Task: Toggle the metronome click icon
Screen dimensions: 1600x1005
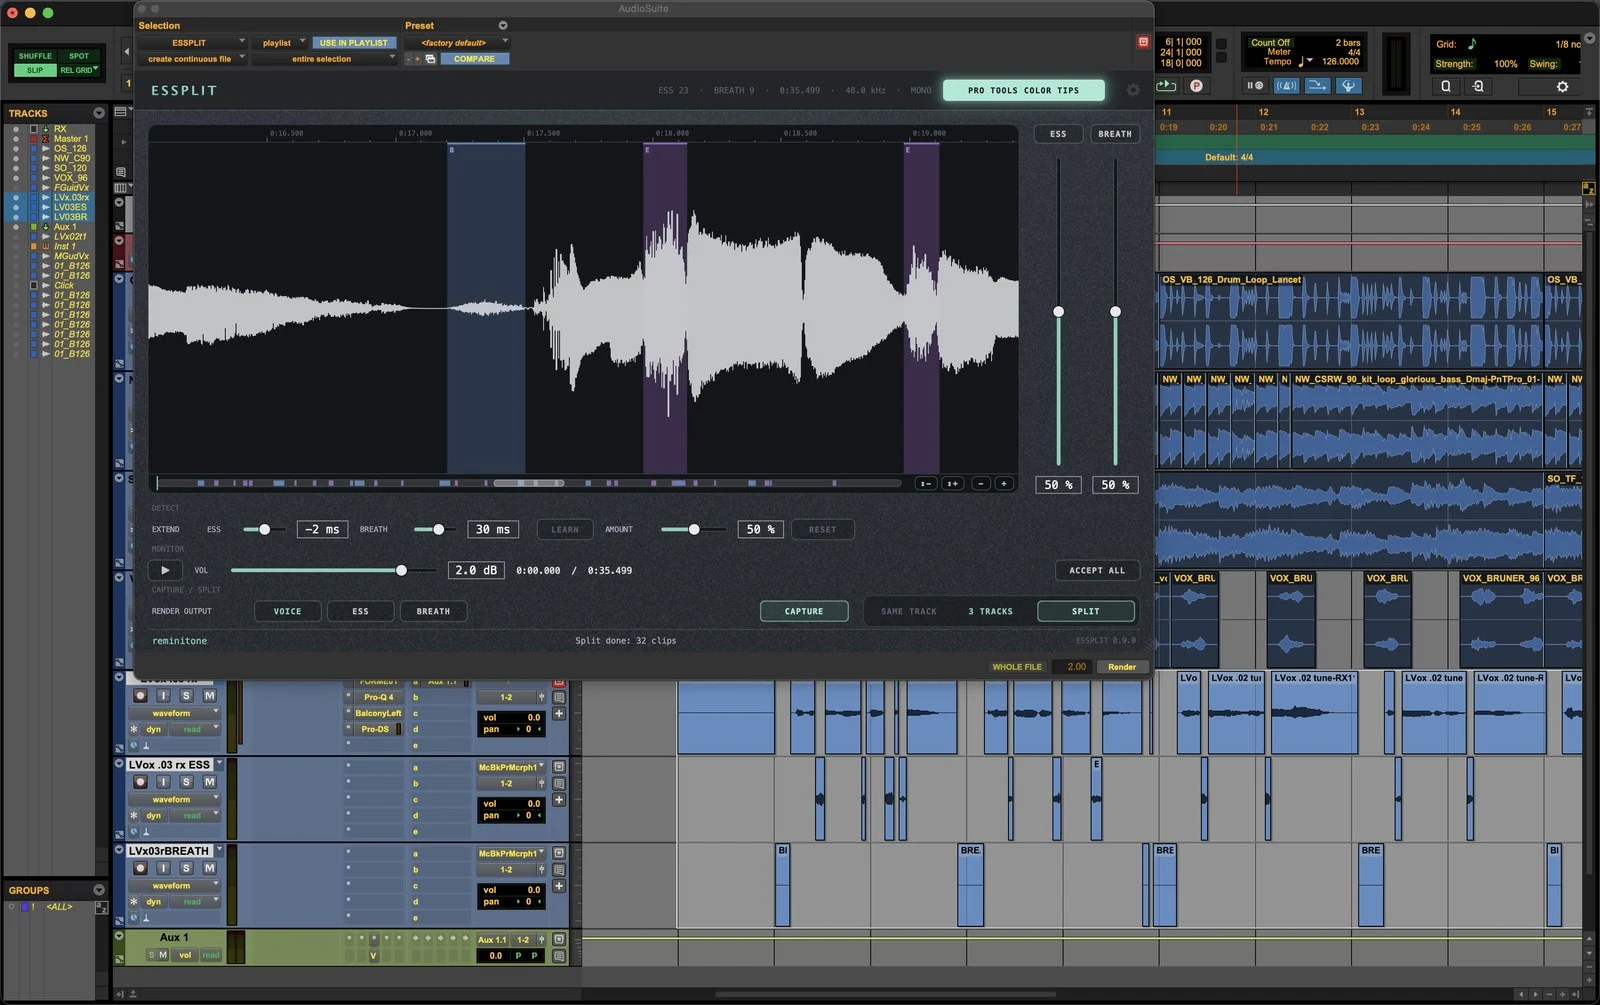Action: (1287, 86)
